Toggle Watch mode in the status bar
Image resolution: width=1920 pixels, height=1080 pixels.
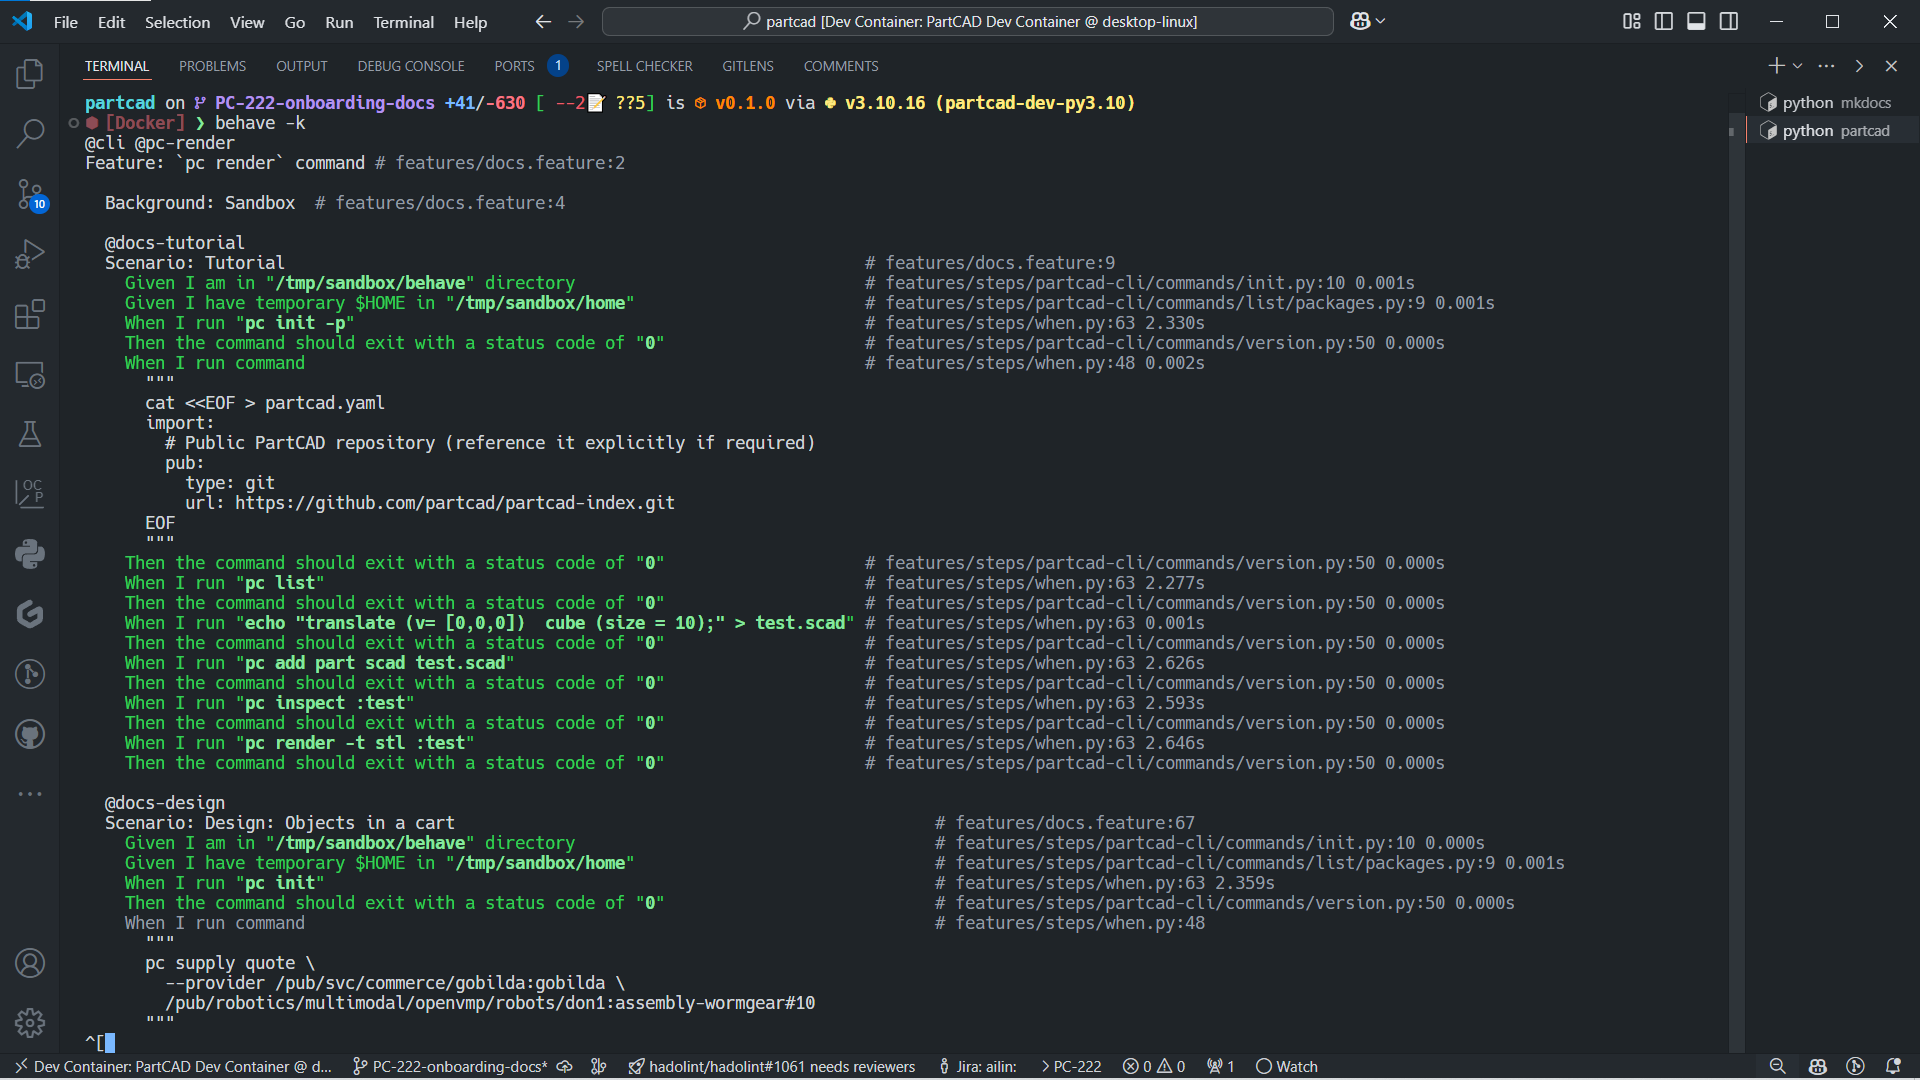click(1287, 1066)
